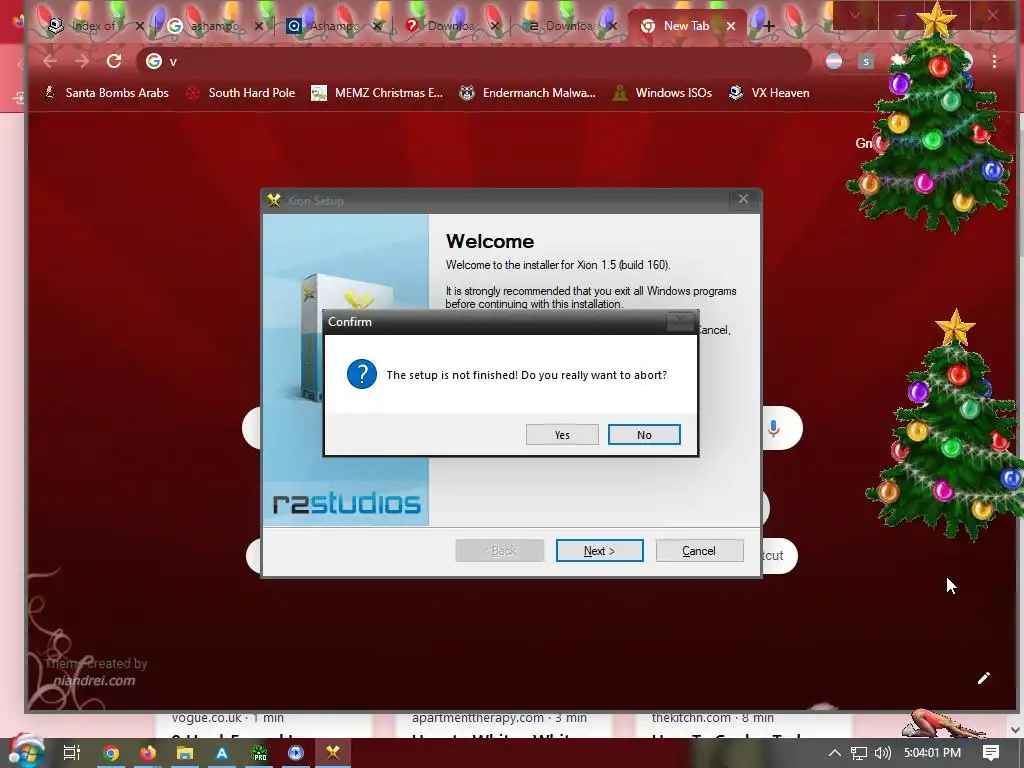The height and width of the screenshot is (768, 1024).
Task: Open Firefox from the taskbar
Action: pos(148,753)
